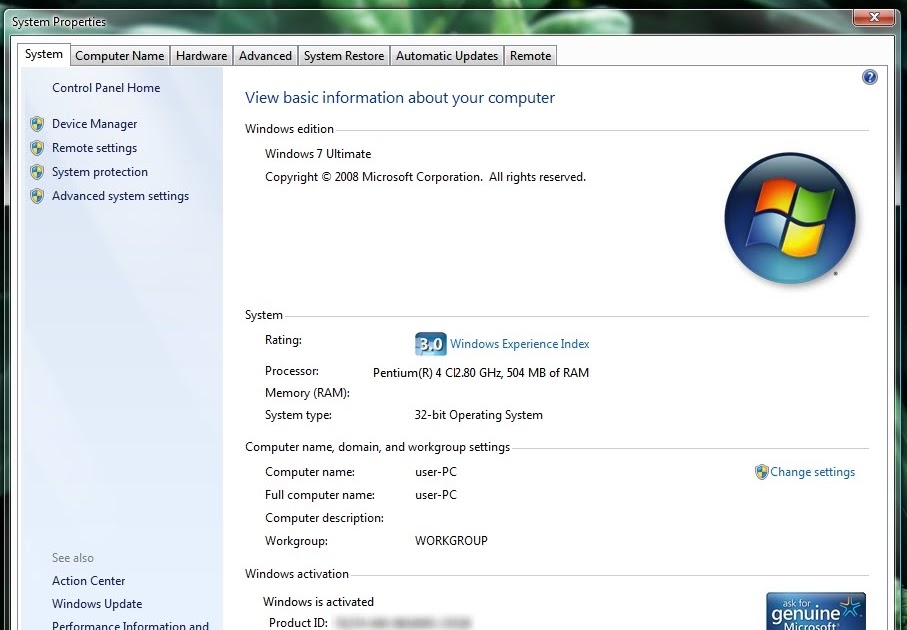The height and width of the screenshot is (630, 907).
Task: Open the Hardware tab
Action: click(200, 55)
